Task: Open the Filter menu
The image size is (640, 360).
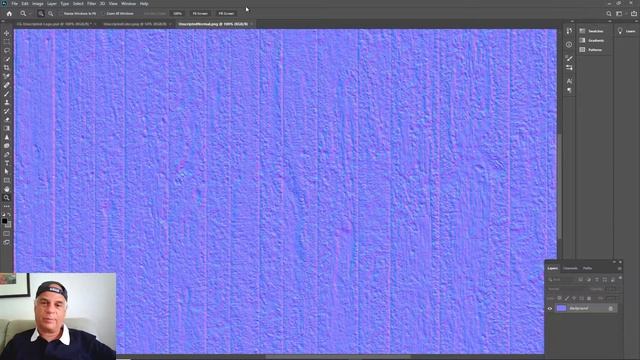Action: pos(91,4)
